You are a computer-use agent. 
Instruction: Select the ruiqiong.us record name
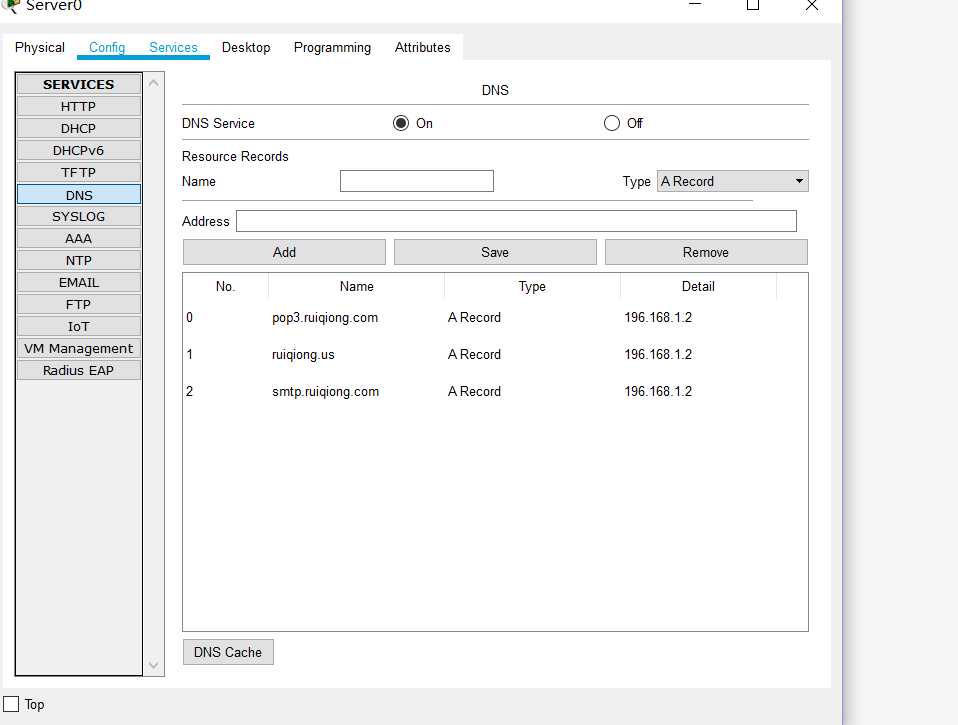303,355
